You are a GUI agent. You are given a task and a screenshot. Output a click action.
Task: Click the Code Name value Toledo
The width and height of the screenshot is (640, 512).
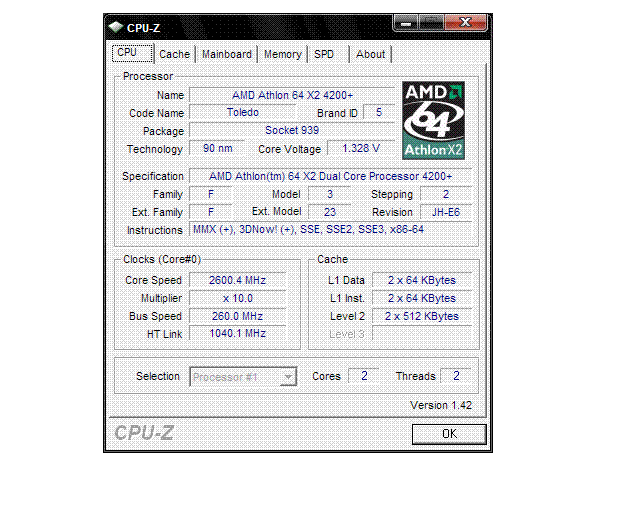click(243, 112)
